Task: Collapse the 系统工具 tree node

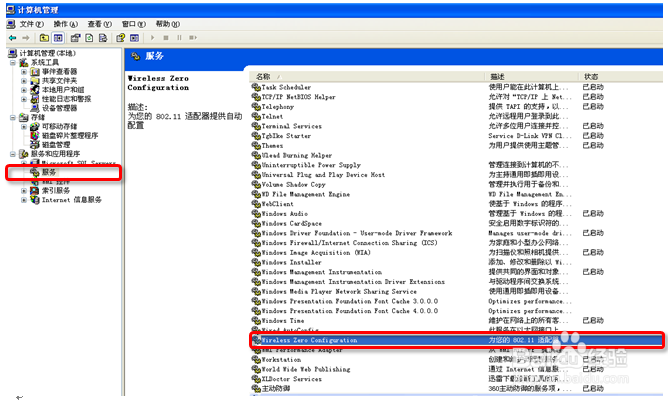Action: 13,63
